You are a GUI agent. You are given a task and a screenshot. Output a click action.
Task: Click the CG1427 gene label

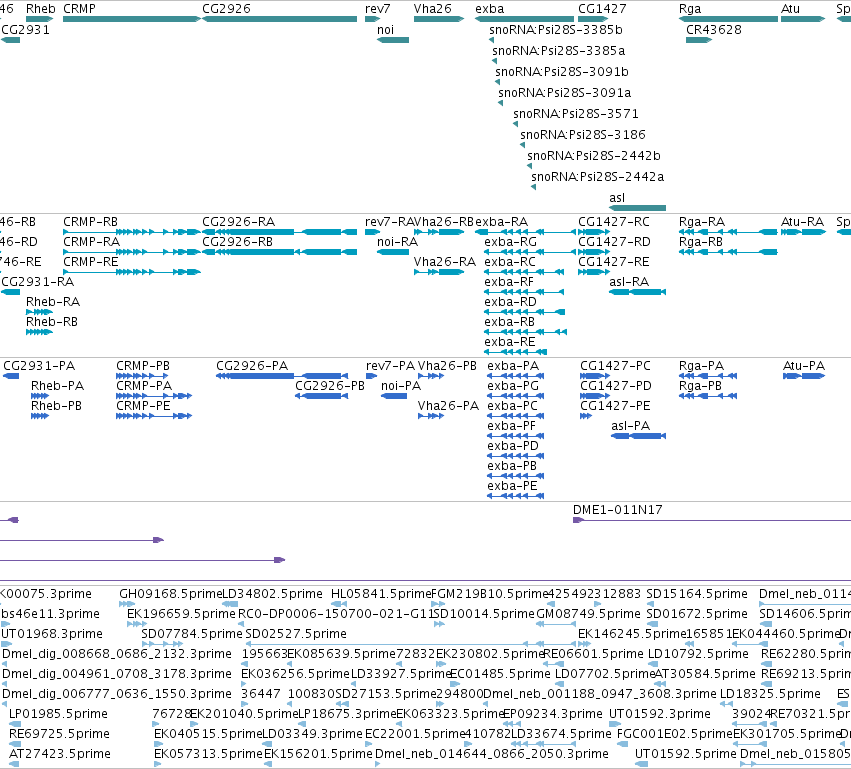tap(602, 9)
